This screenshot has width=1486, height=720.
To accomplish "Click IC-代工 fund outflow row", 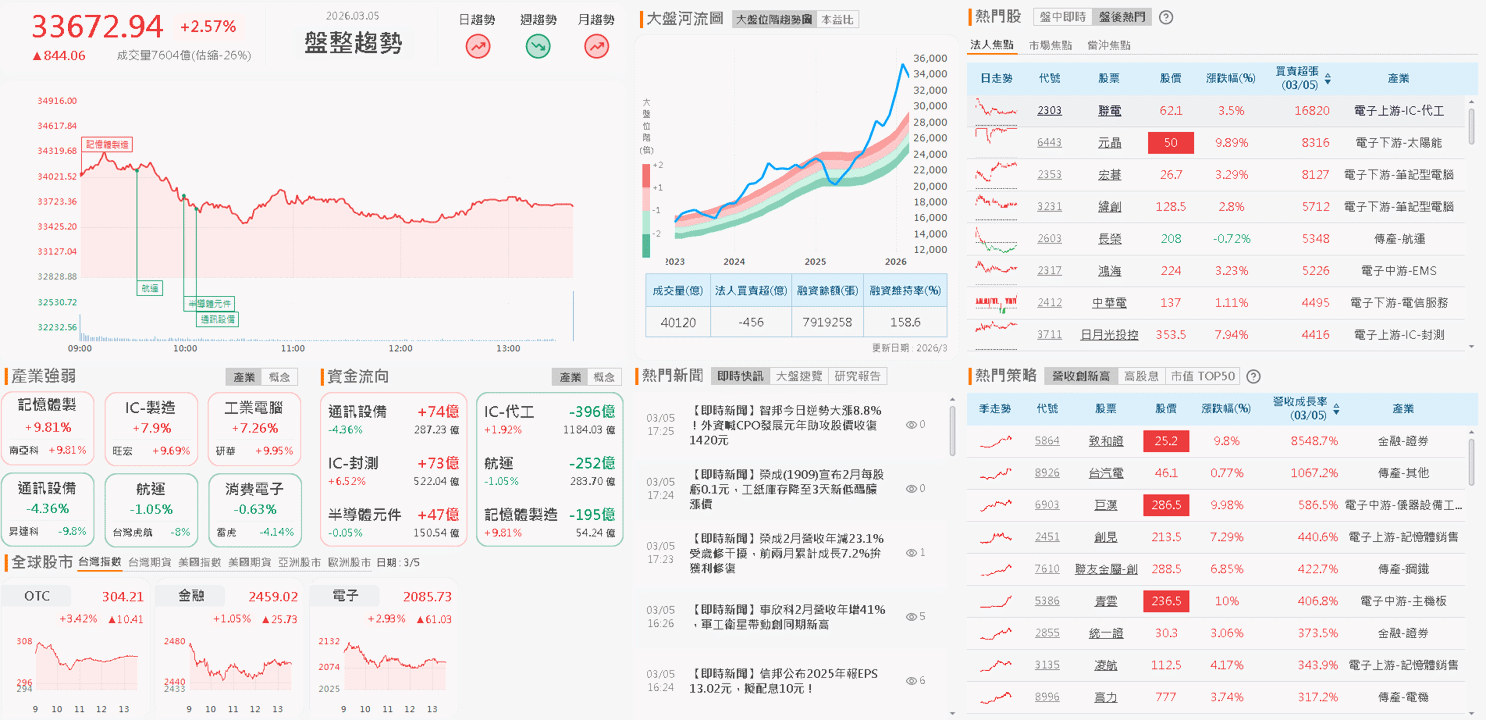I will point(549,419).
